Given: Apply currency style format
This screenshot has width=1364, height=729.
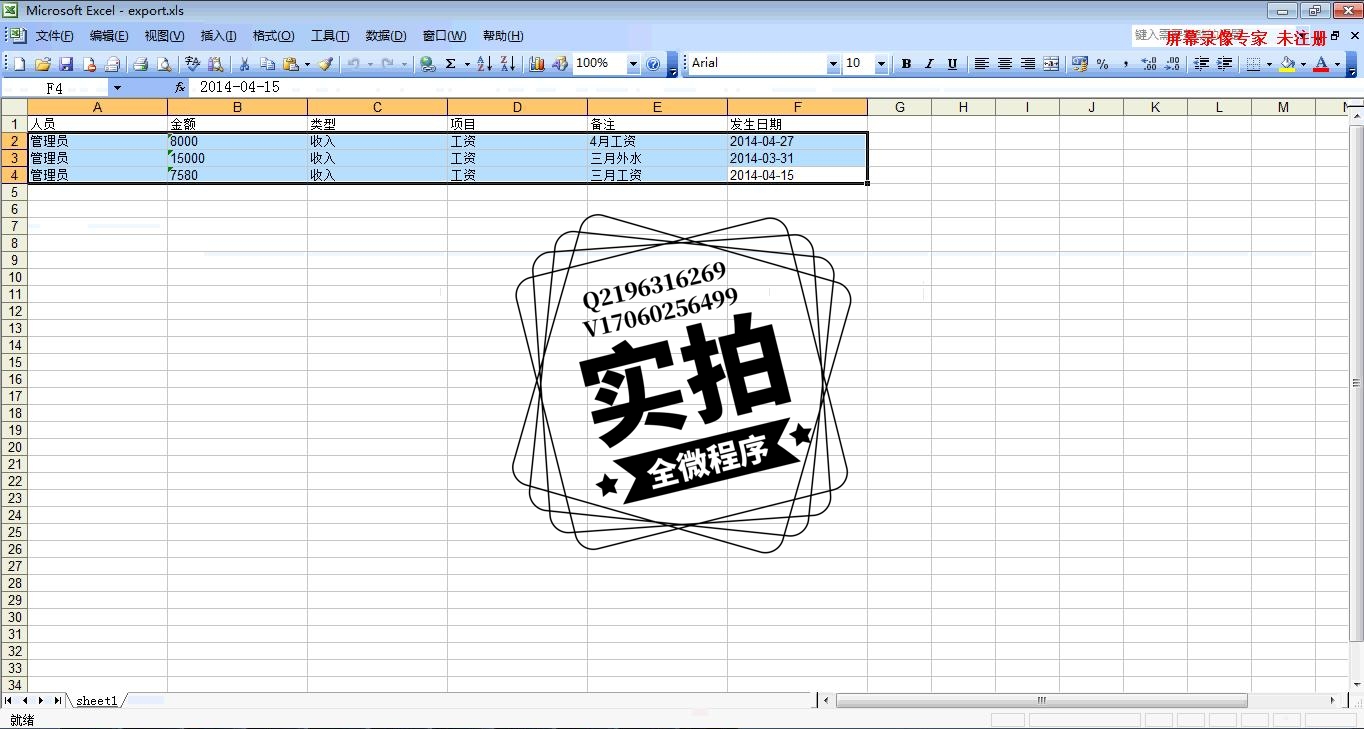Looking at the screenshot, I should point(1079,64).
